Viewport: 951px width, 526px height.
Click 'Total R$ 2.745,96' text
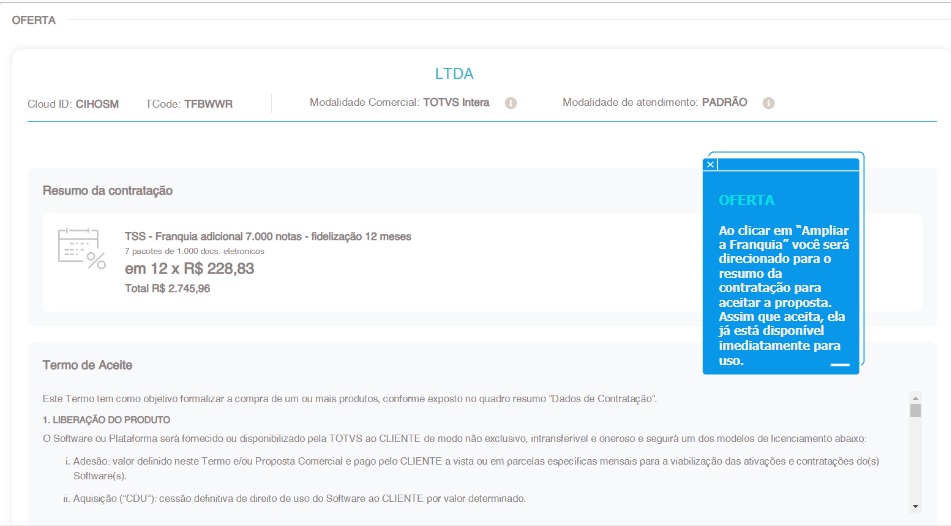(167, 289)
